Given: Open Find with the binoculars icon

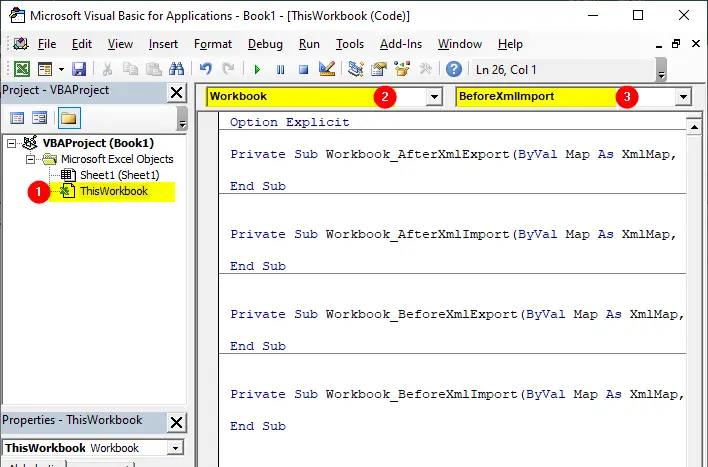Looking at the screenshot, I should click(177, 69).
